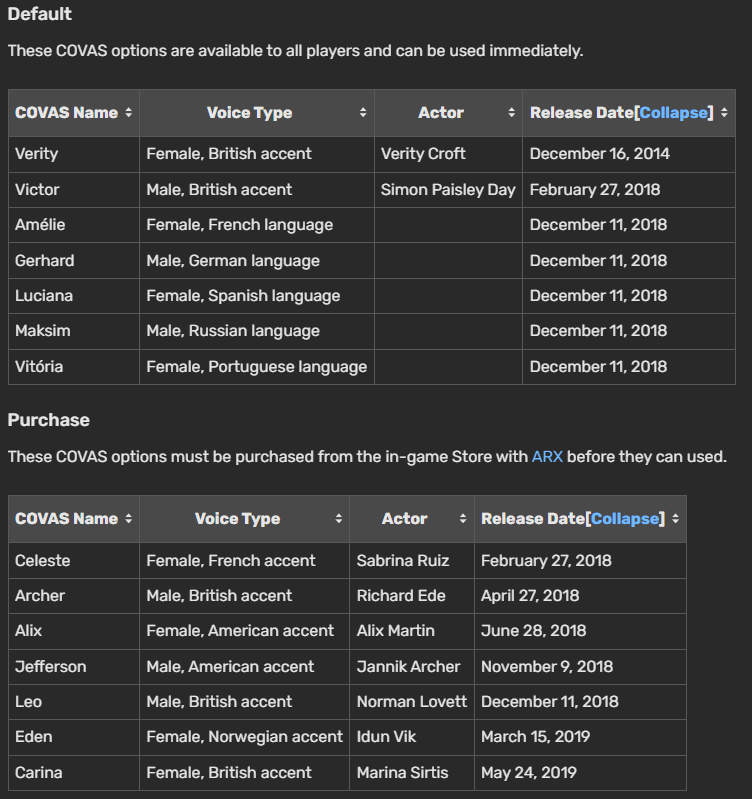Select the Victor name cell
The image size is (752, 799).
click(x=74, y=190)
